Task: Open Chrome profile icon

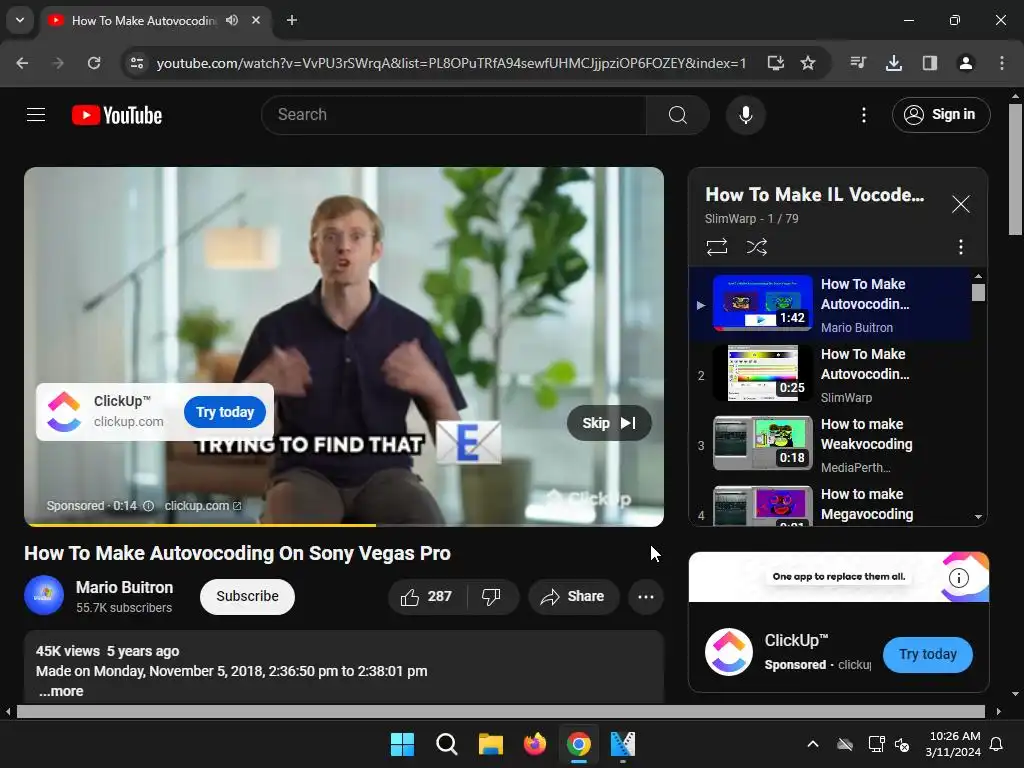Action: click(x=965, y=63)
